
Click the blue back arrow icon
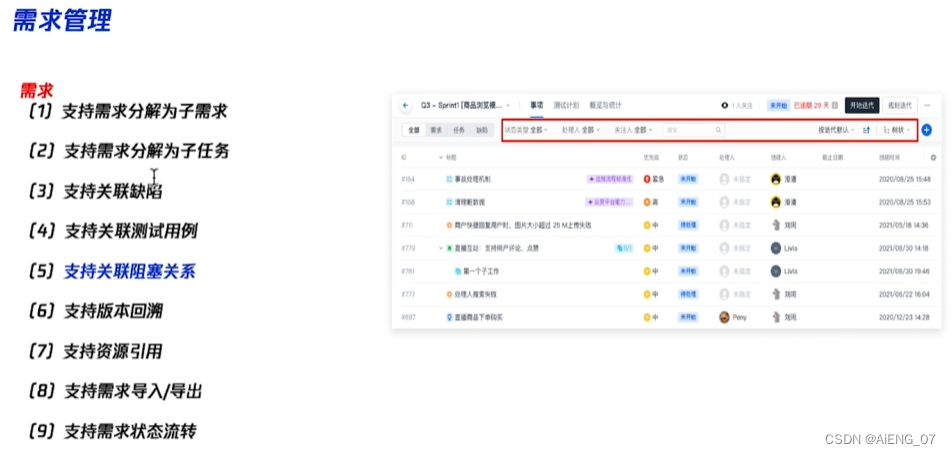pos(406,105)
